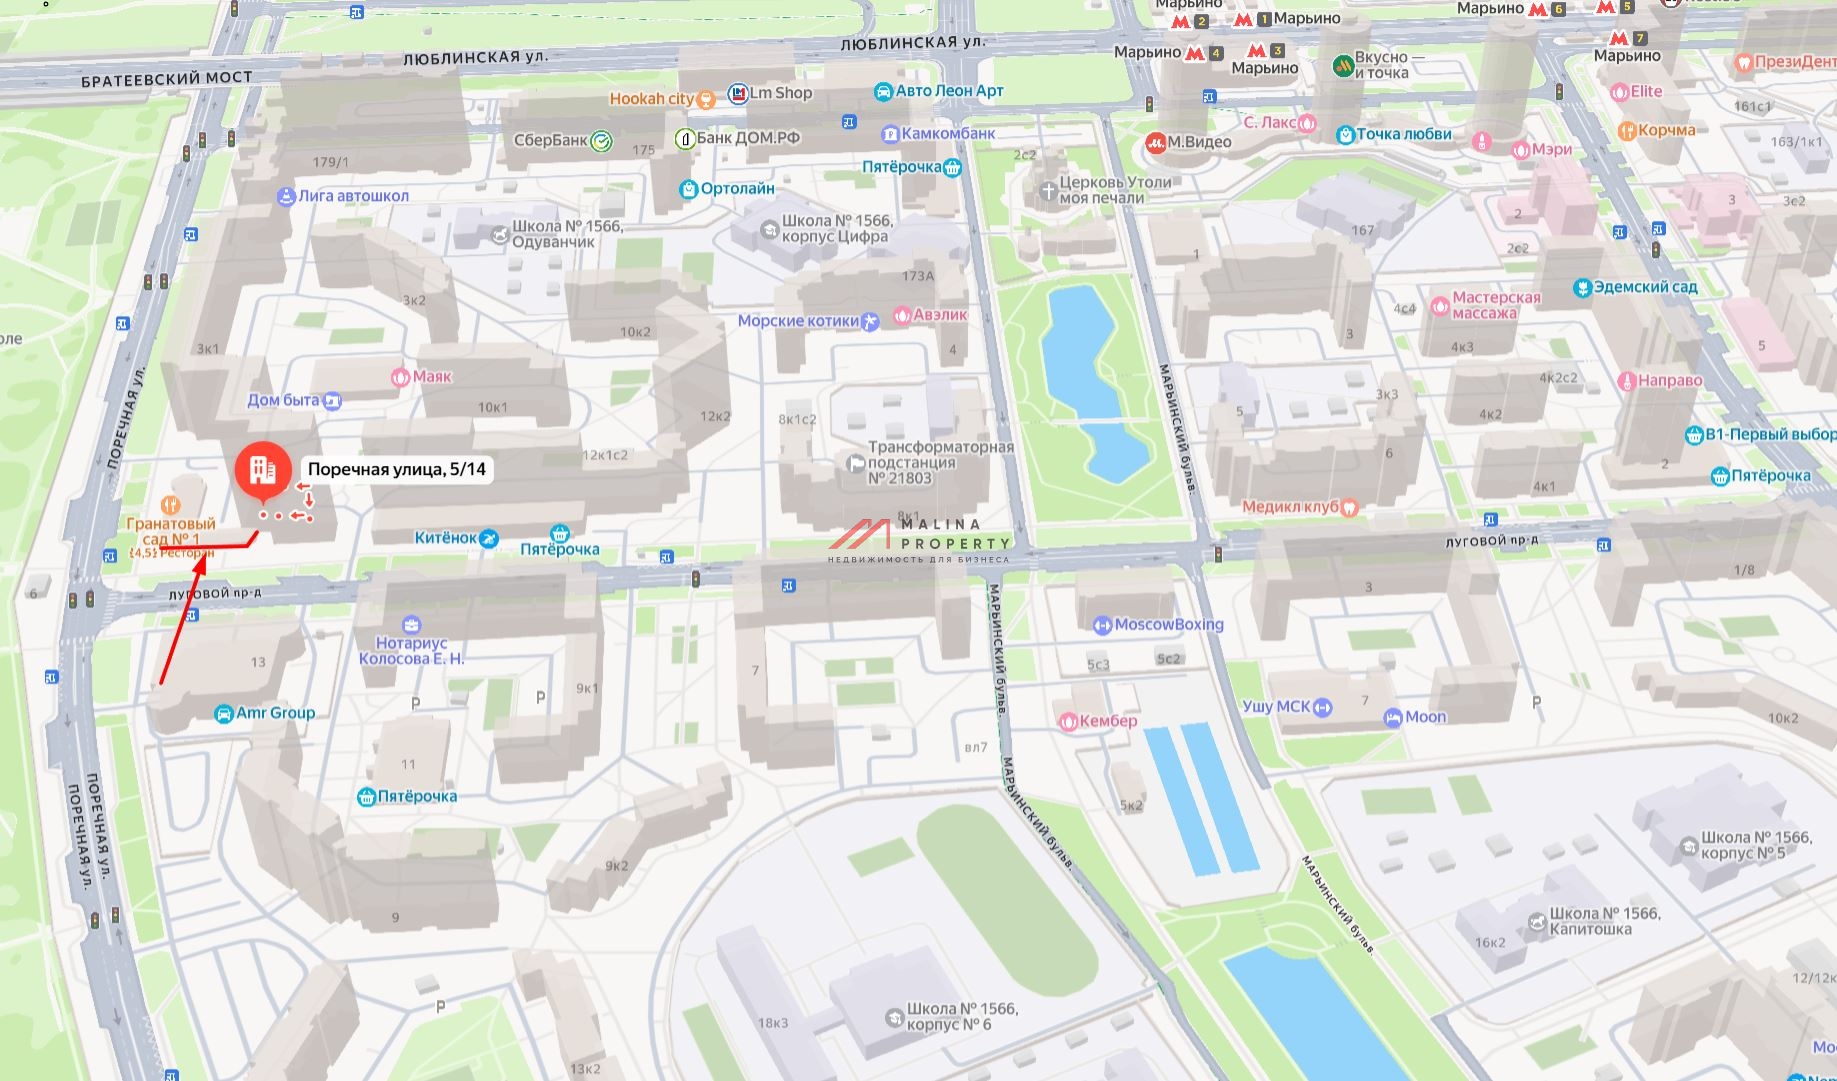
Task: Select the Эдемский сад place icon
Action: [1582, 288]
